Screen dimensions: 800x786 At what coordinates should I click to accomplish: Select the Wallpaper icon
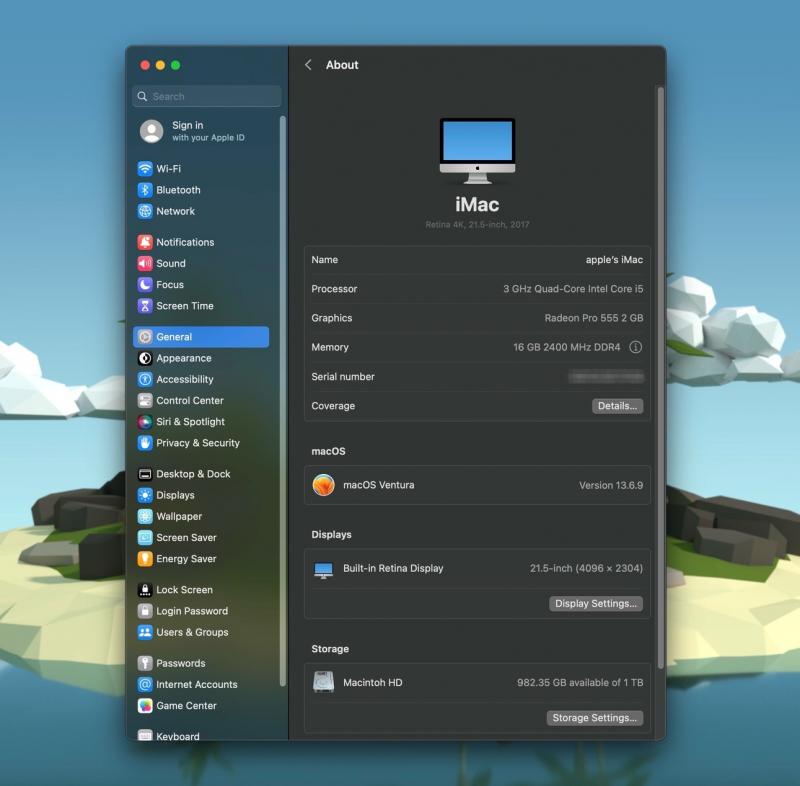(145, 516)
